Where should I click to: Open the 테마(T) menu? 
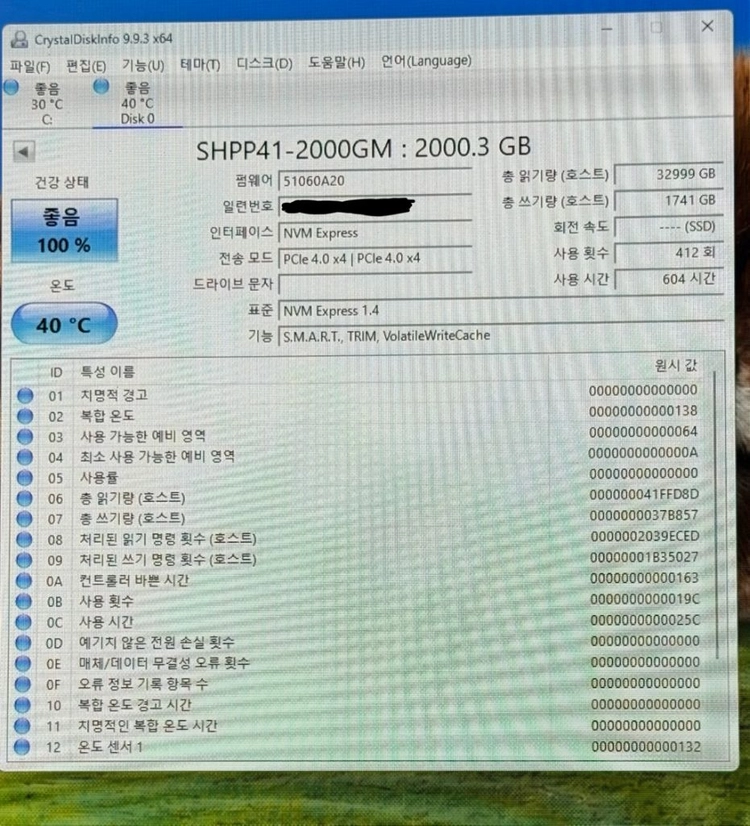tap(200, 65)
